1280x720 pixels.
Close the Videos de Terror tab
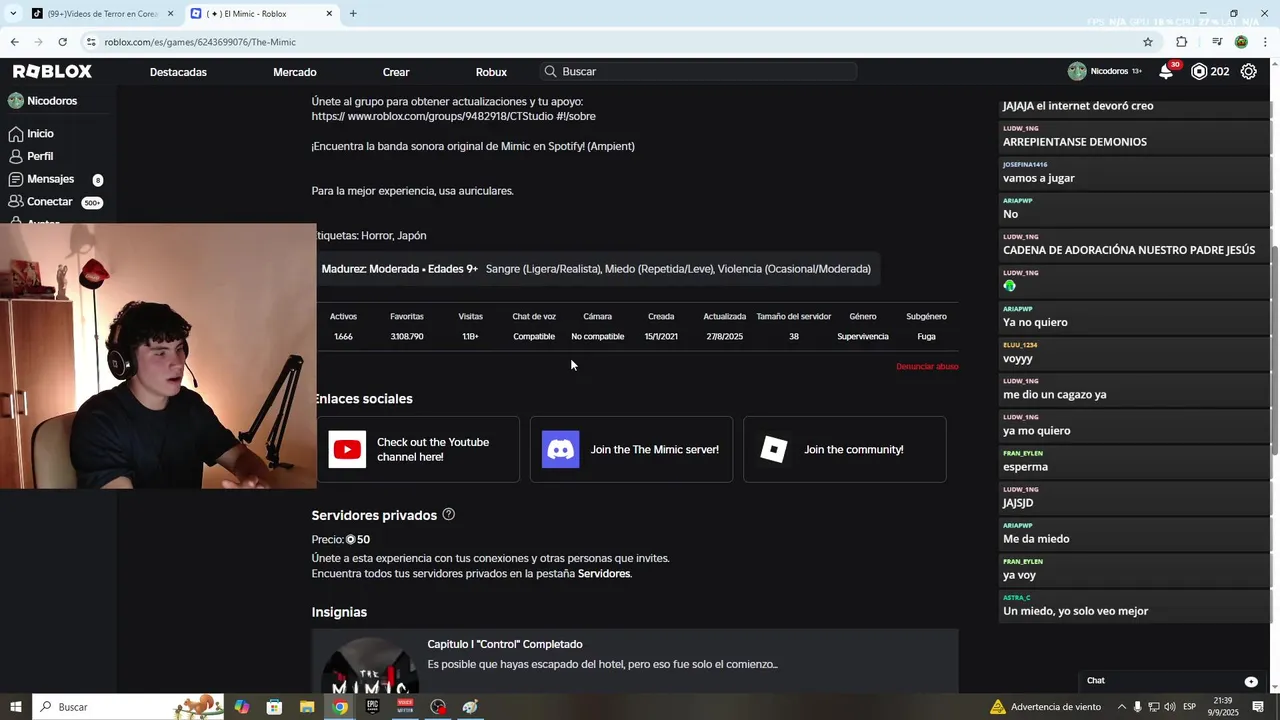[170, 14]
